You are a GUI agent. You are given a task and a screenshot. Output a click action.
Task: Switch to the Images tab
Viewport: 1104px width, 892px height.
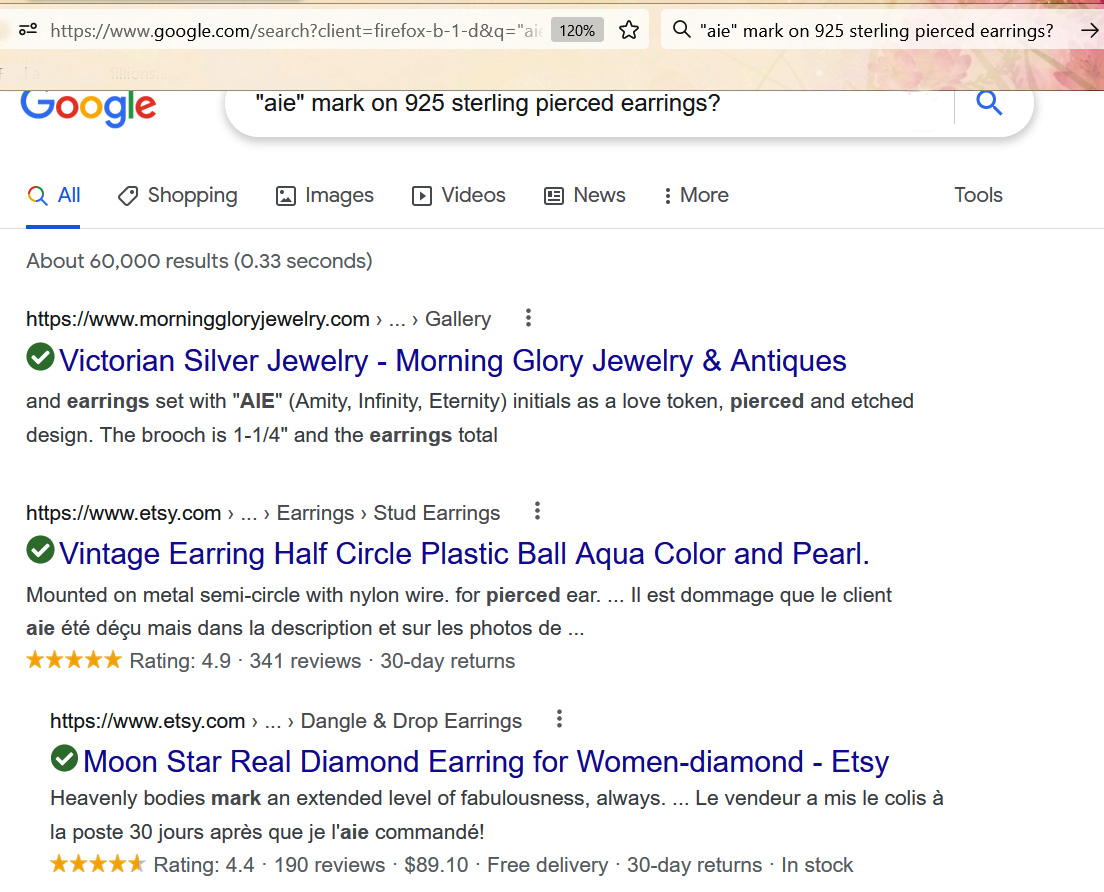point(325,195)
